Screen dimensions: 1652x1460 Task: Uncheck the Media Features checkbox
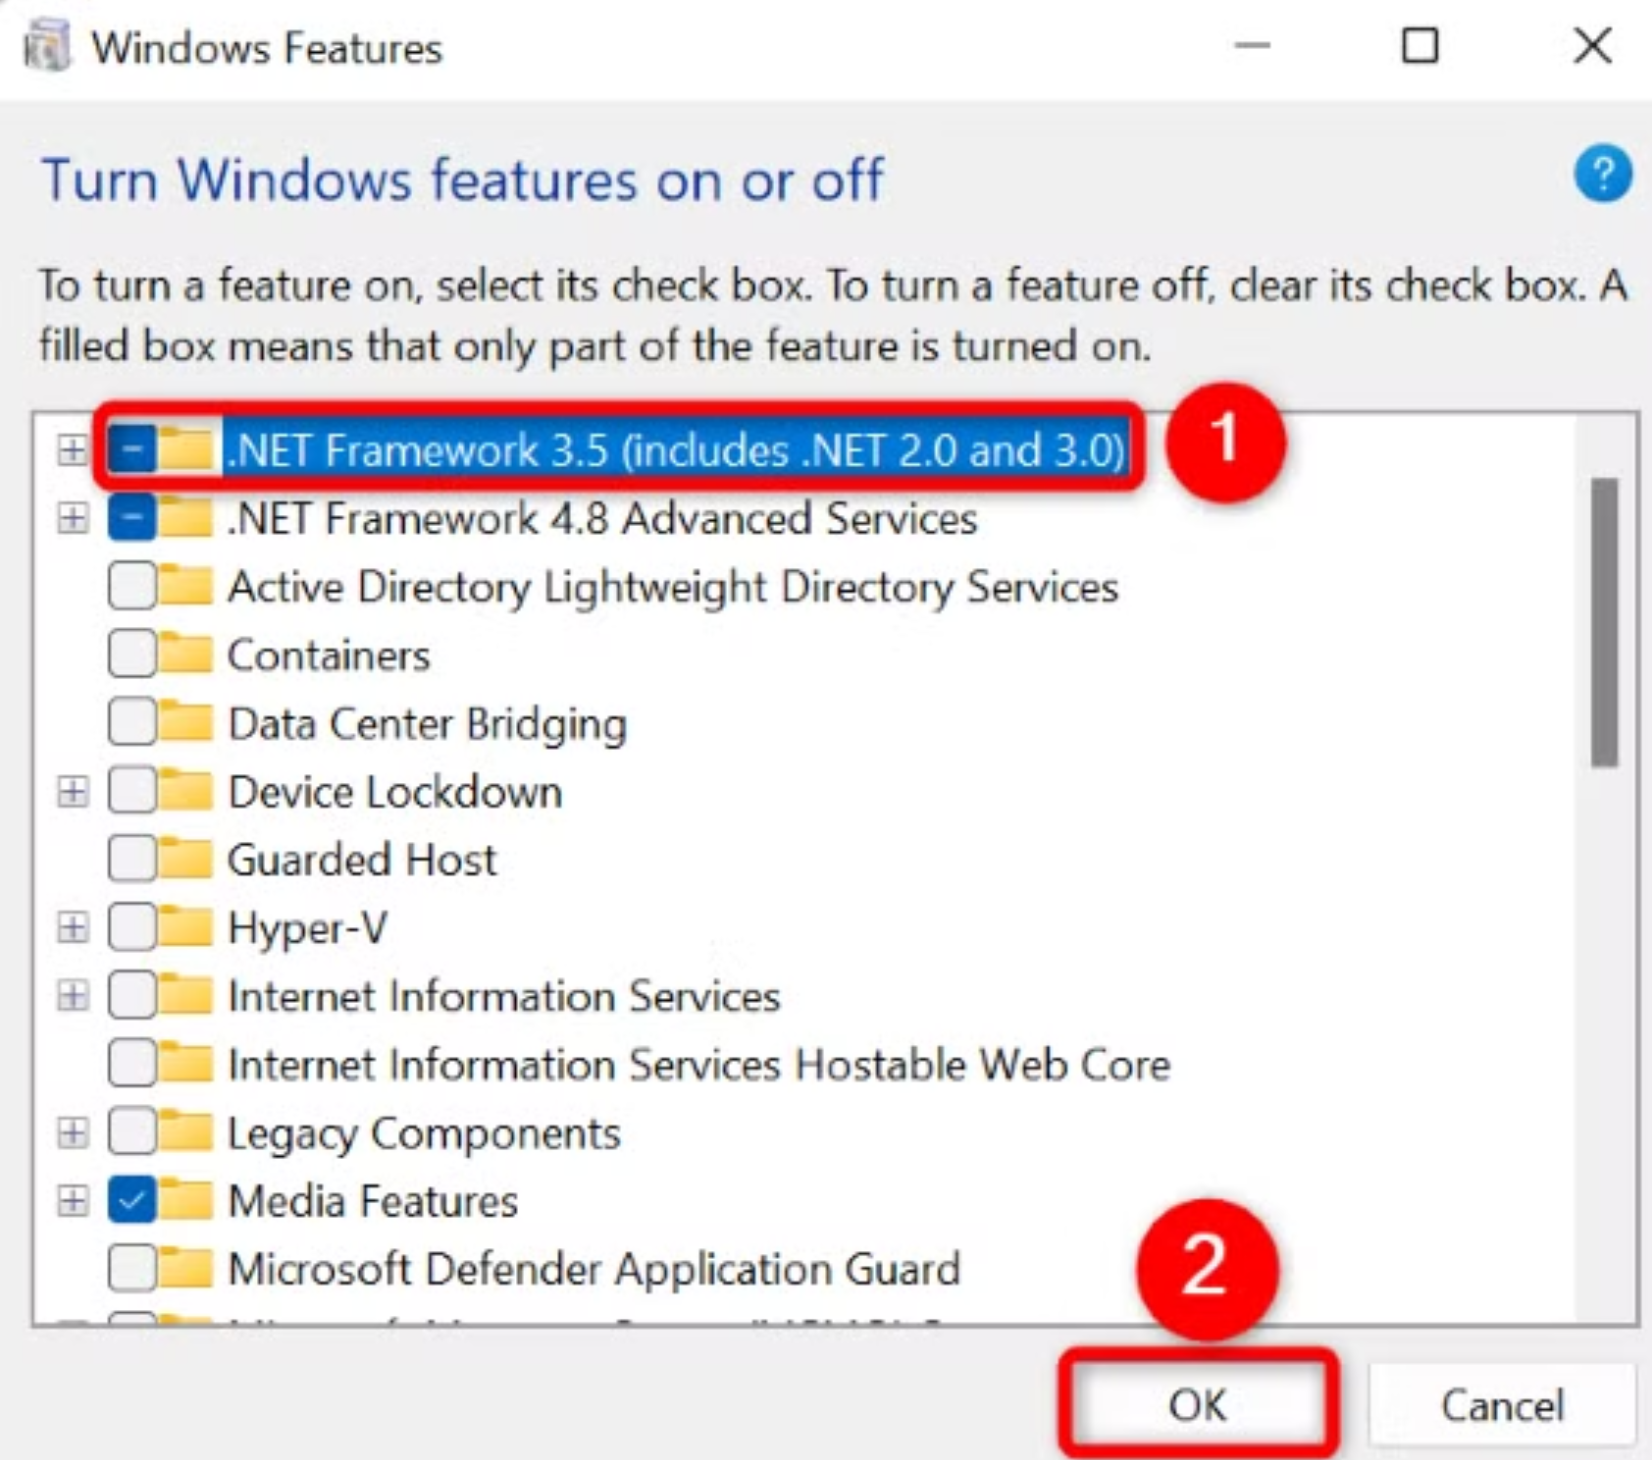[132, 1201]
